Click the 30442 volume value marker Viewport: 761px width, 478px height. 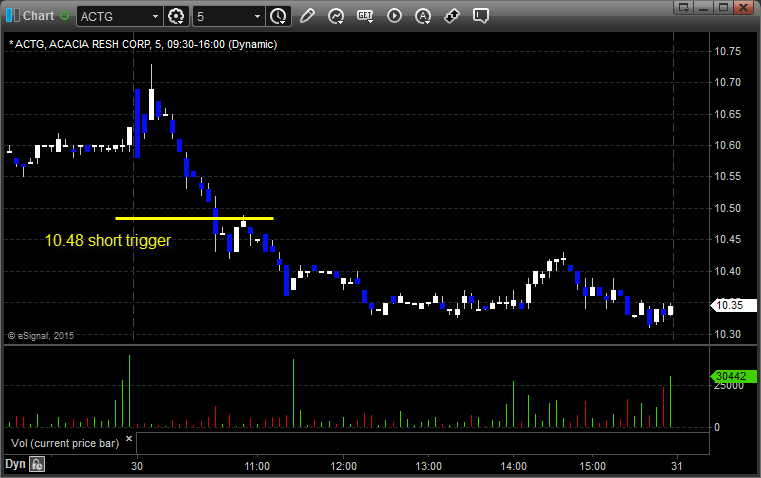coord(733,376)
